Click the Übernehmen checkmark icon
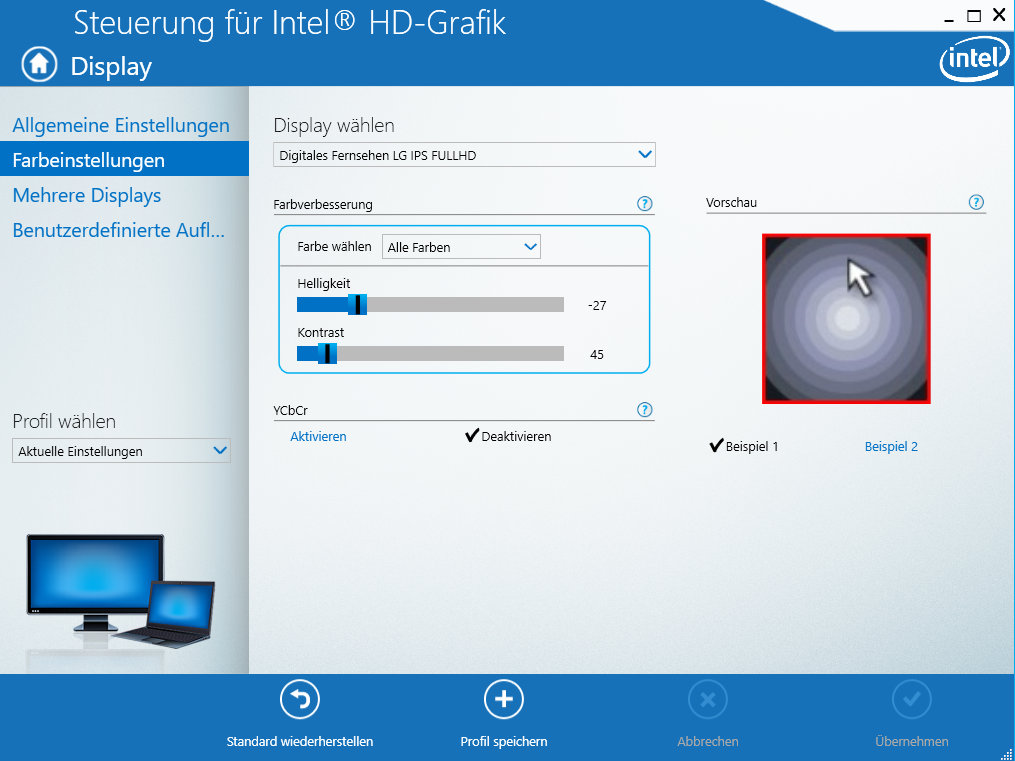Screen dimensions: 1015x761 911,700
